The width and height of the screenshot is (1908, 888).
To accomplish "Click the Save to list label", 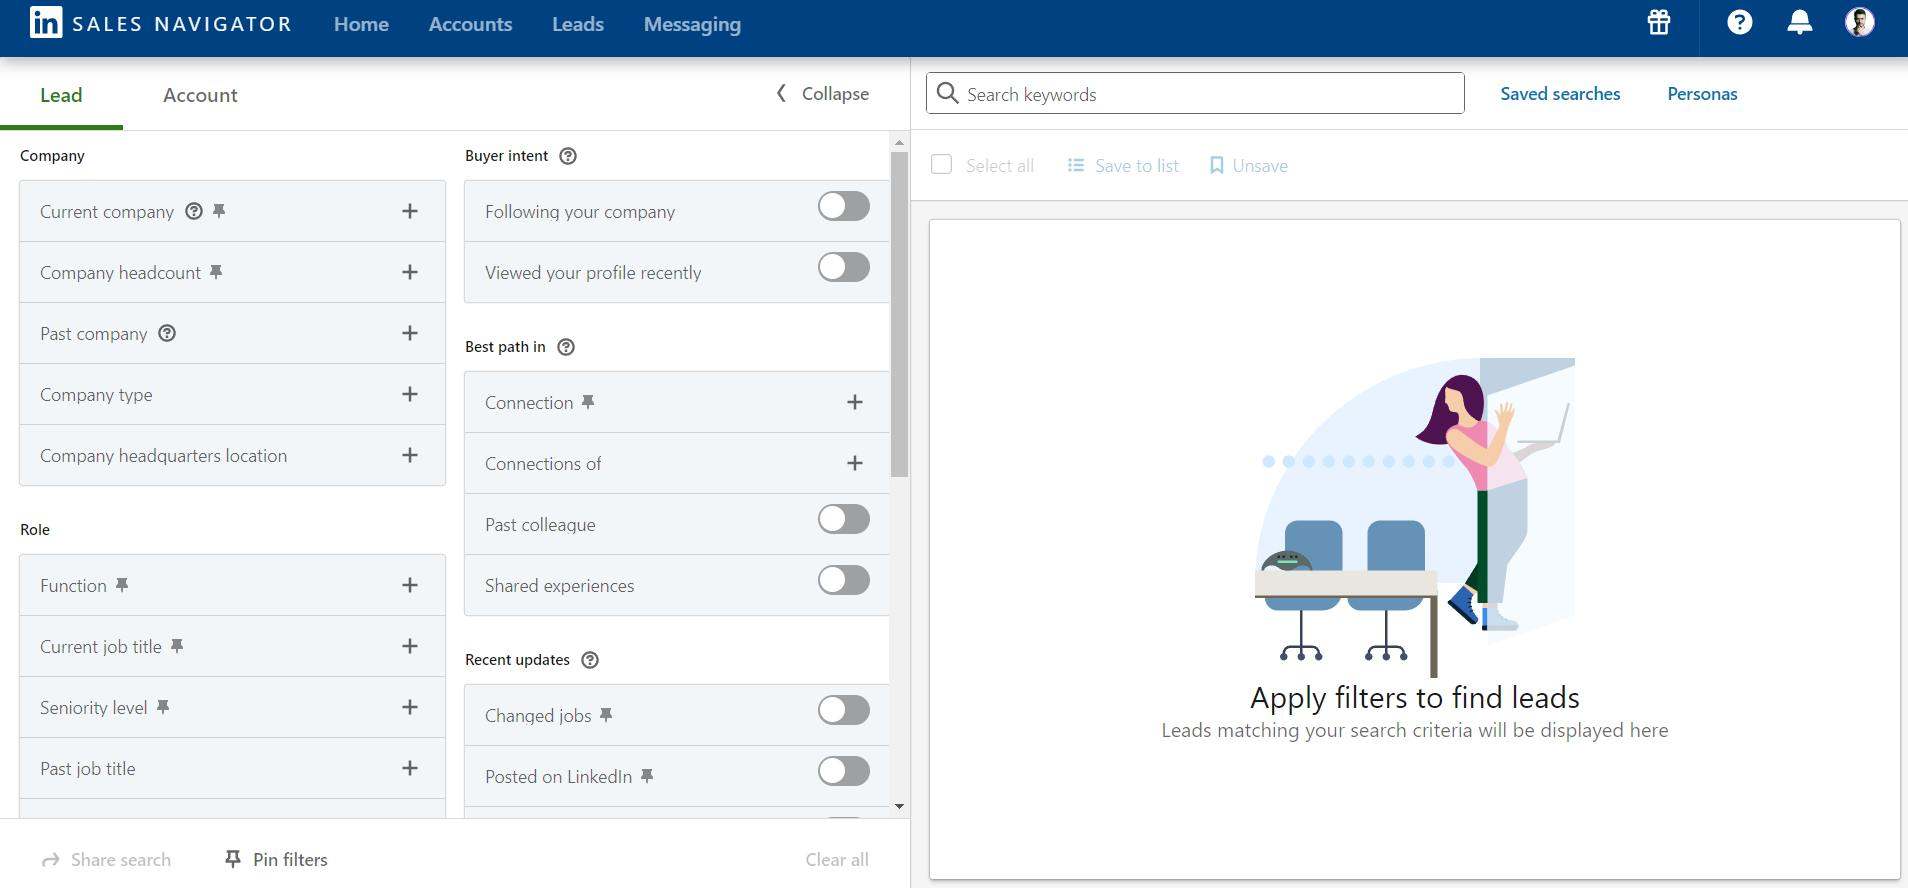I will coord(1137,165).
